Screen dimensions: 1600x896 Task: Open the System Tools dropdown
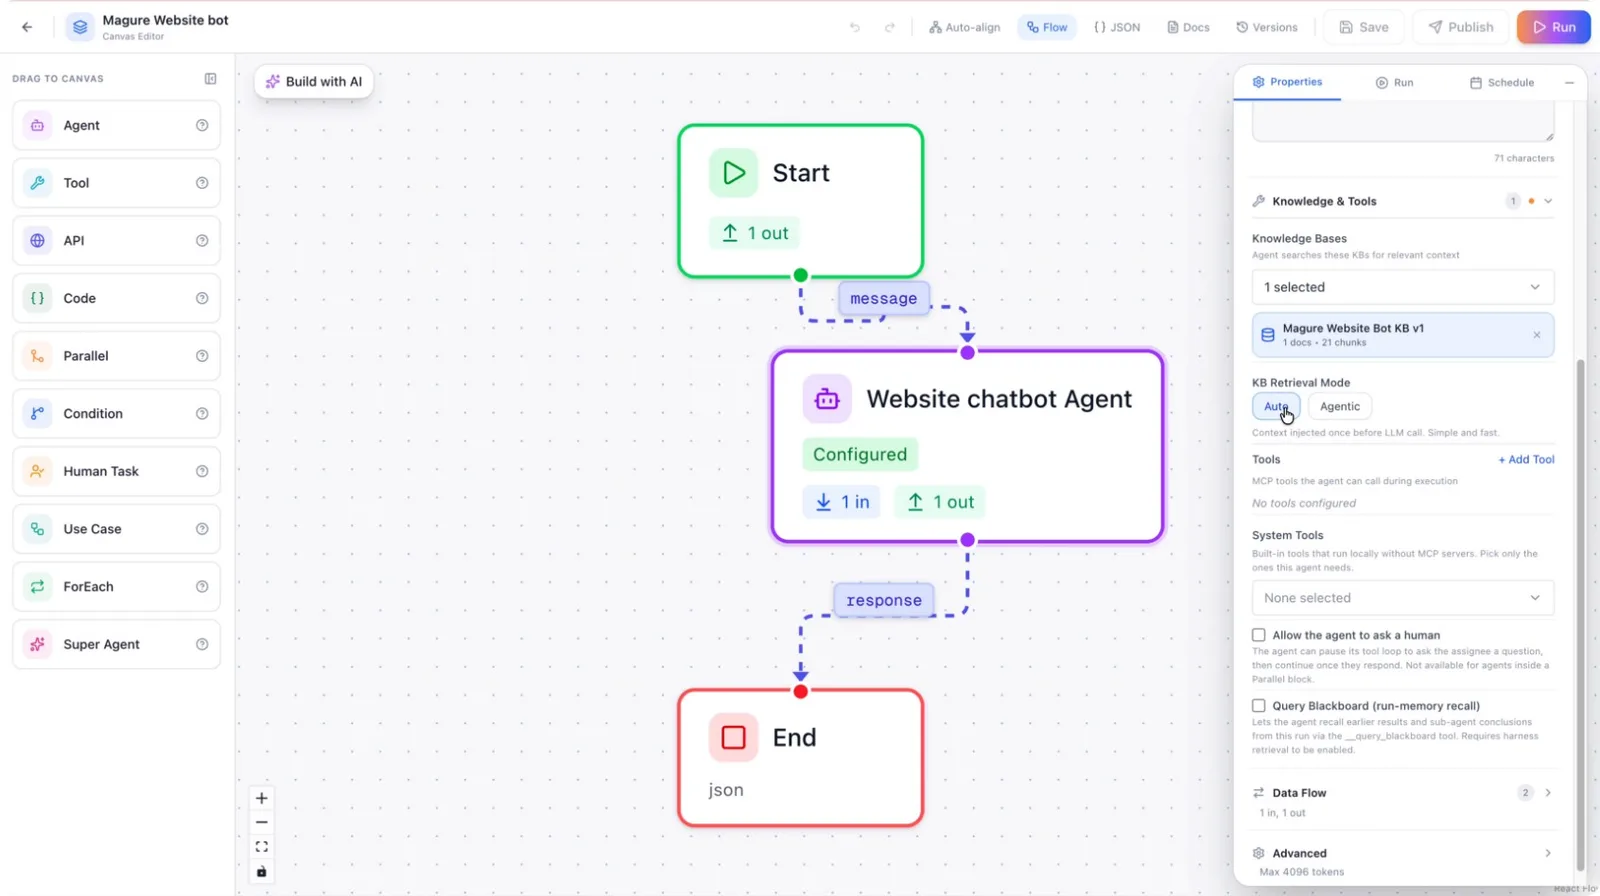(1403, 598)
